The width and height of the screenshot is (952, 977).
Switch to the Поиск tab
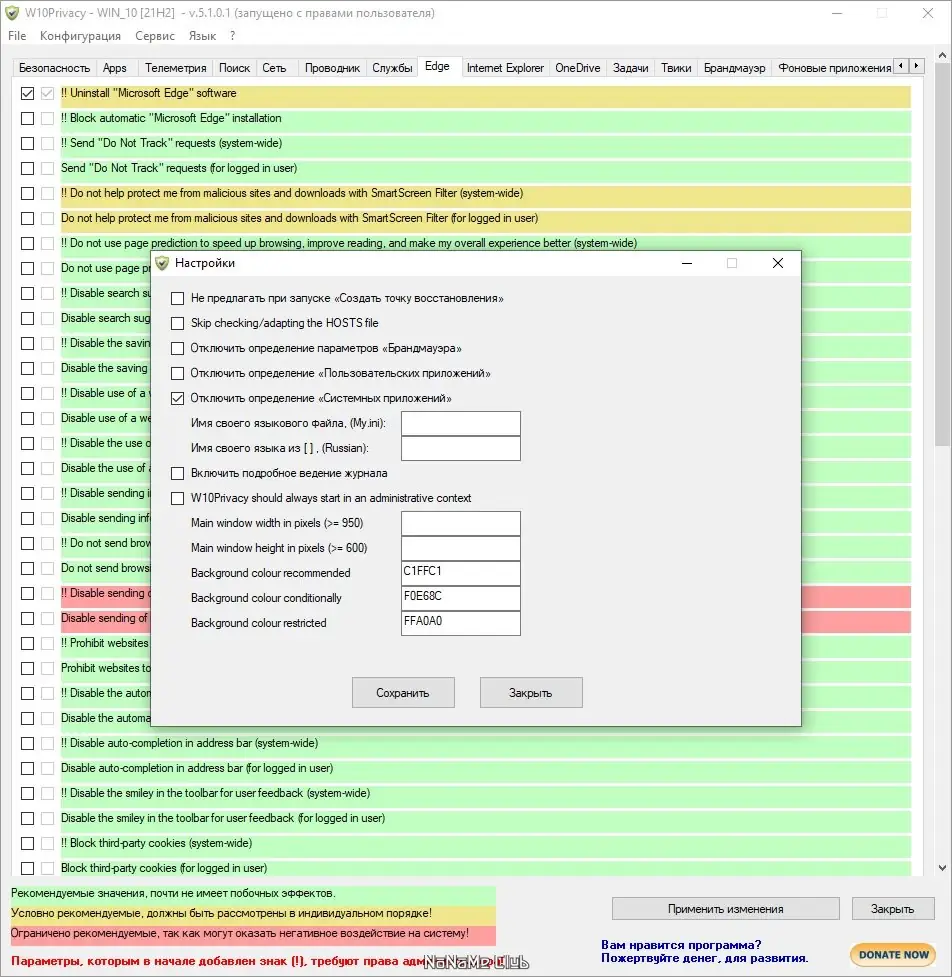234,68
